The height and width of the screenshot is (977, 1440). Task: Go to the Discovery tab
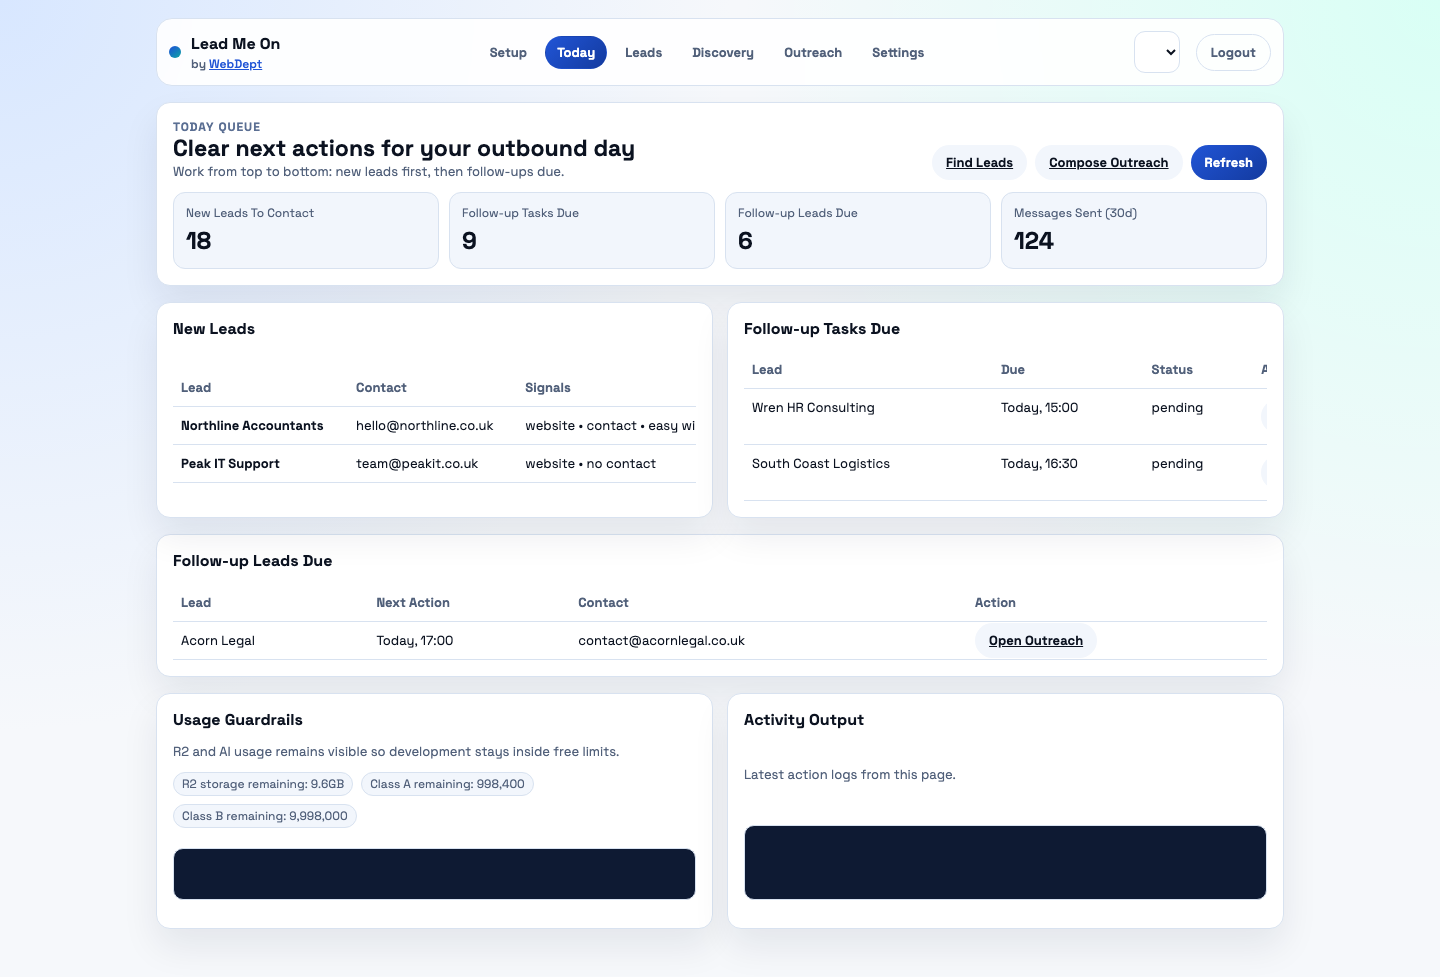722,53
